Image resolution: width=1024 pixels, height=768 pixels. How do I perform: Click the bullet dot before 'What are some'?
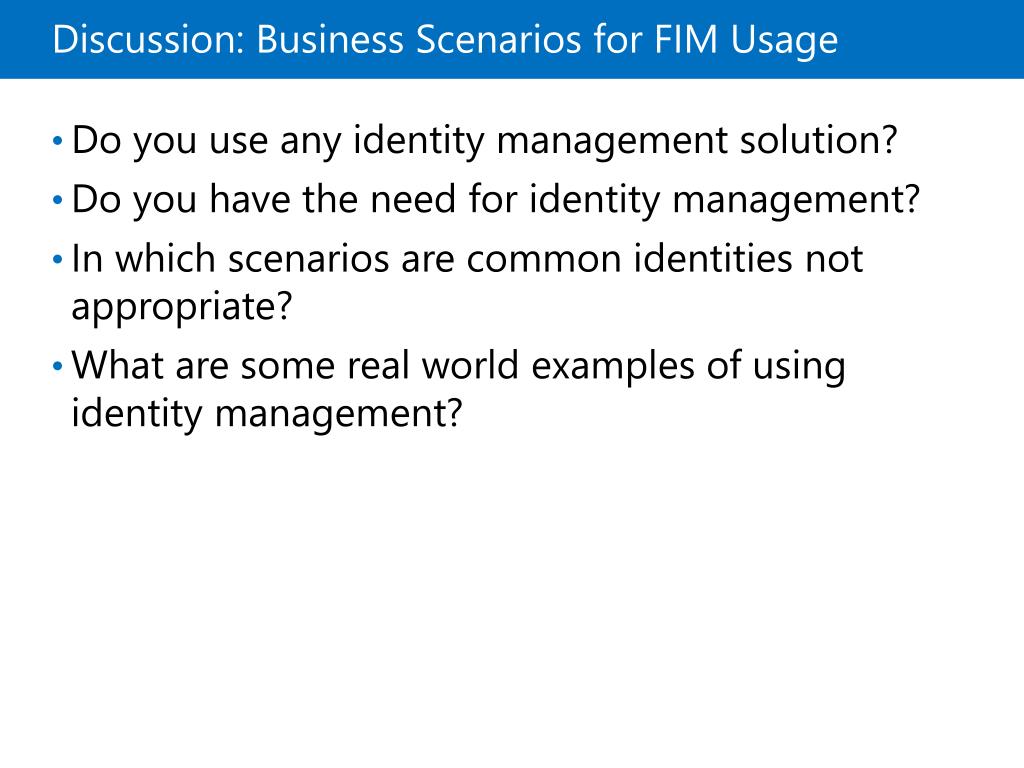click(x=57, y=367)
